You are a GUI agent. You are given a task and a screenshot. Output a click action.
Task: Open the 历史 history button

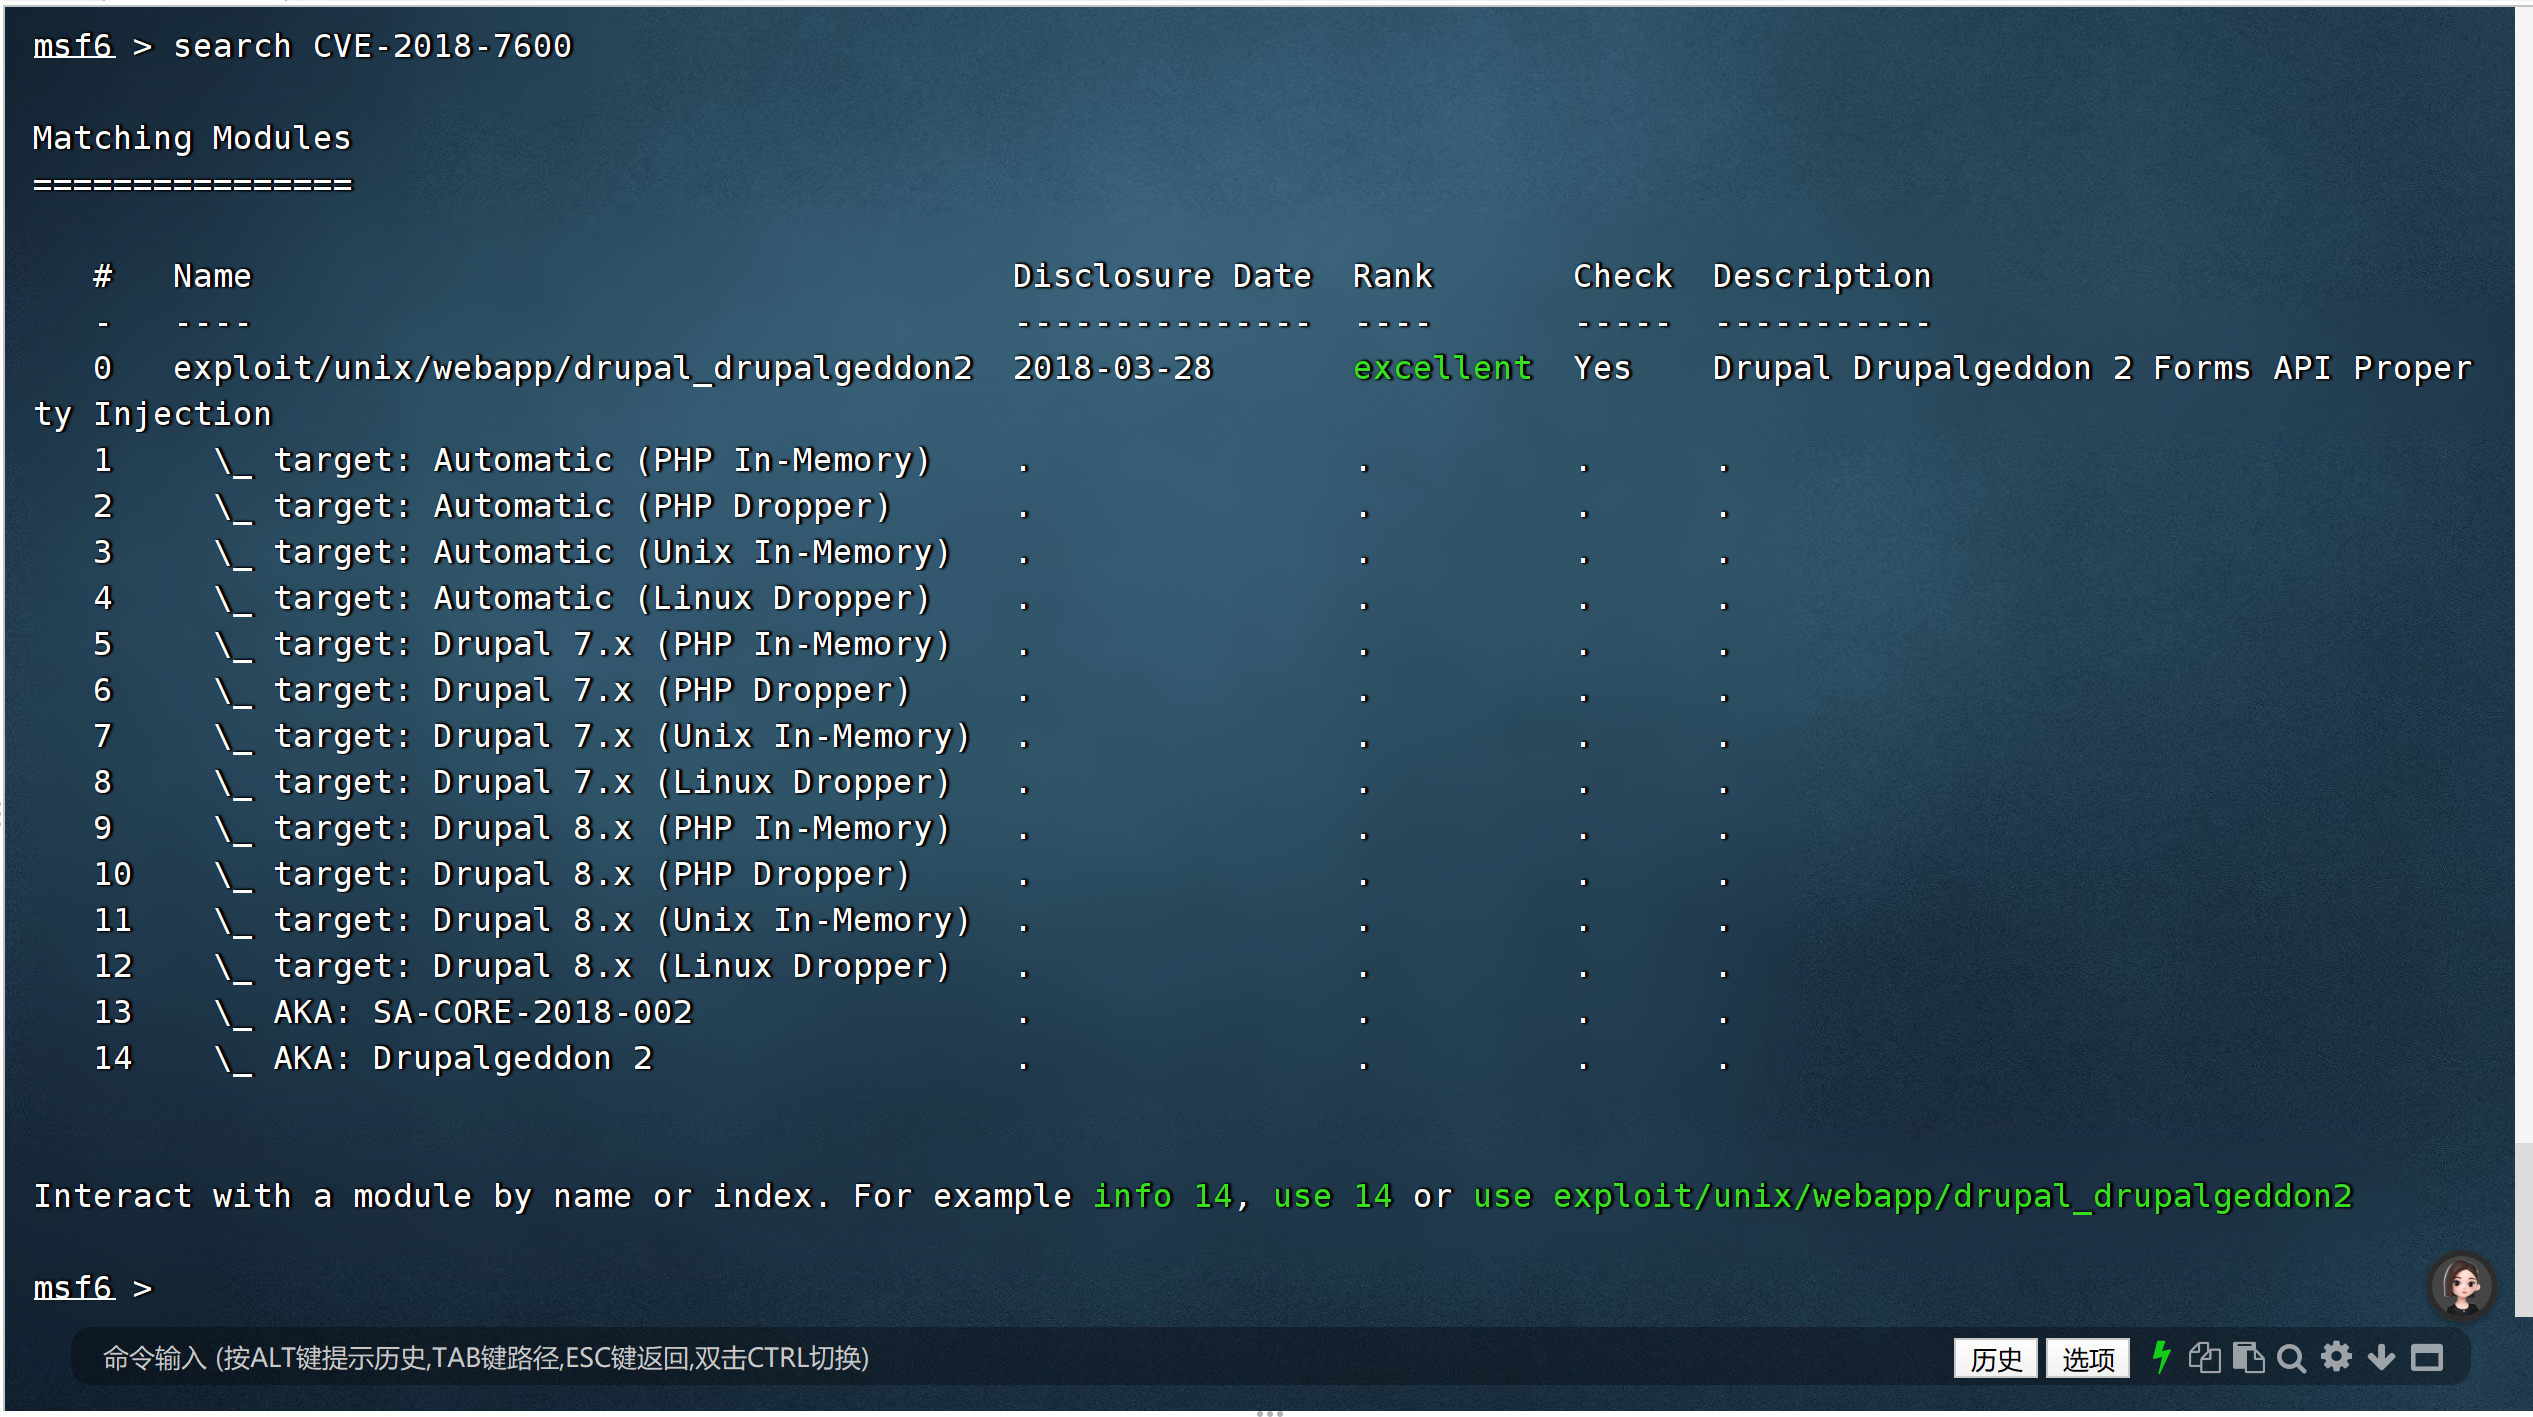1995,1358
